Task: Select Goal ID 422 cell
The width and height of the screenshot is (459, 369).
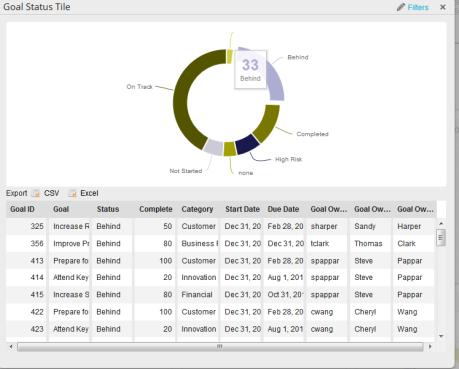Action: (27, 312)
